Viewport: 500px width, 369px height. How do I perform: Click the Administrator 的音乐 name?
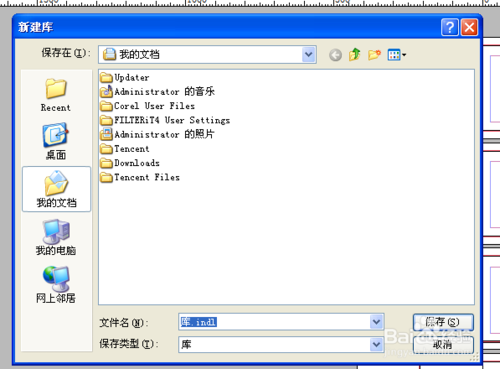coord(165,91)
